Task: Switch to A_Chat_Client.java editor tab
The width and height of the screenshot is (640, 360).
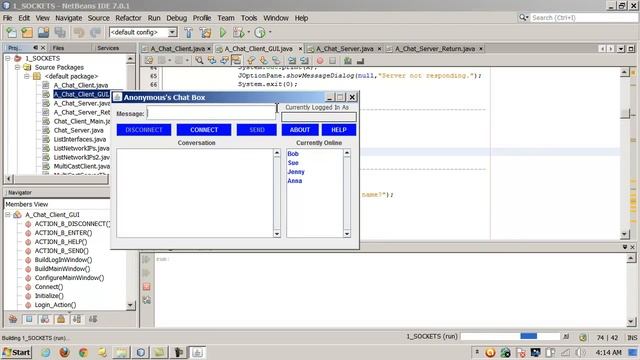Action: [178, 49]
